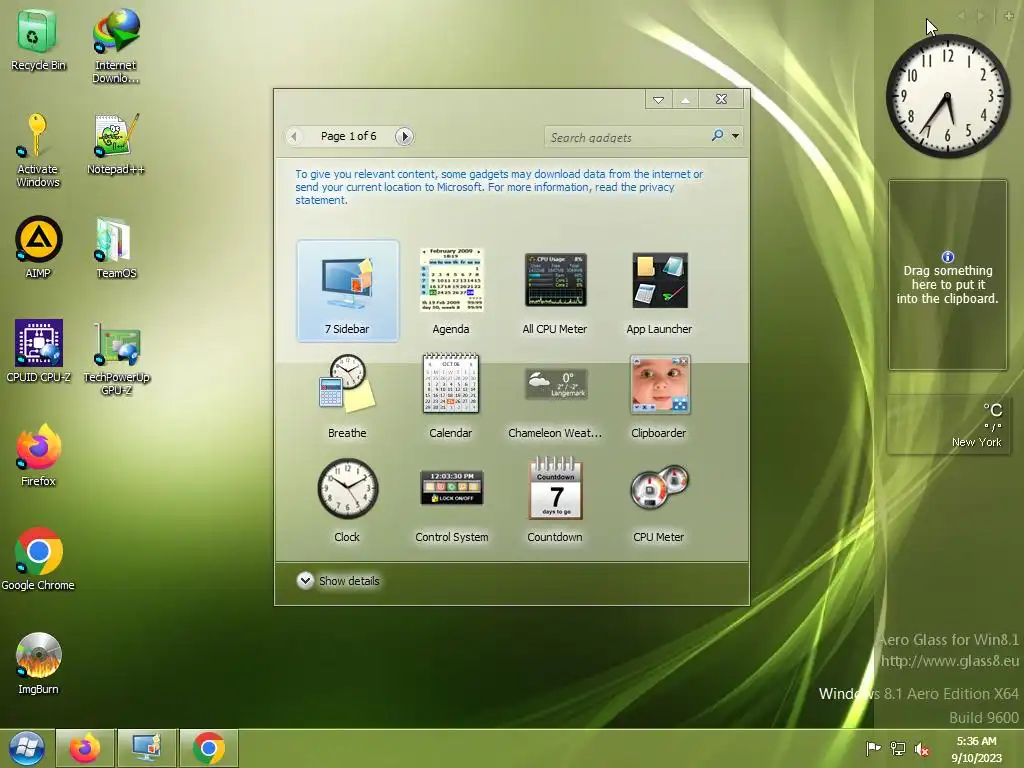This screenshot has height=768, width=1024.
Task: Select the Clock gadget in gallery
Action: point(347,500)
